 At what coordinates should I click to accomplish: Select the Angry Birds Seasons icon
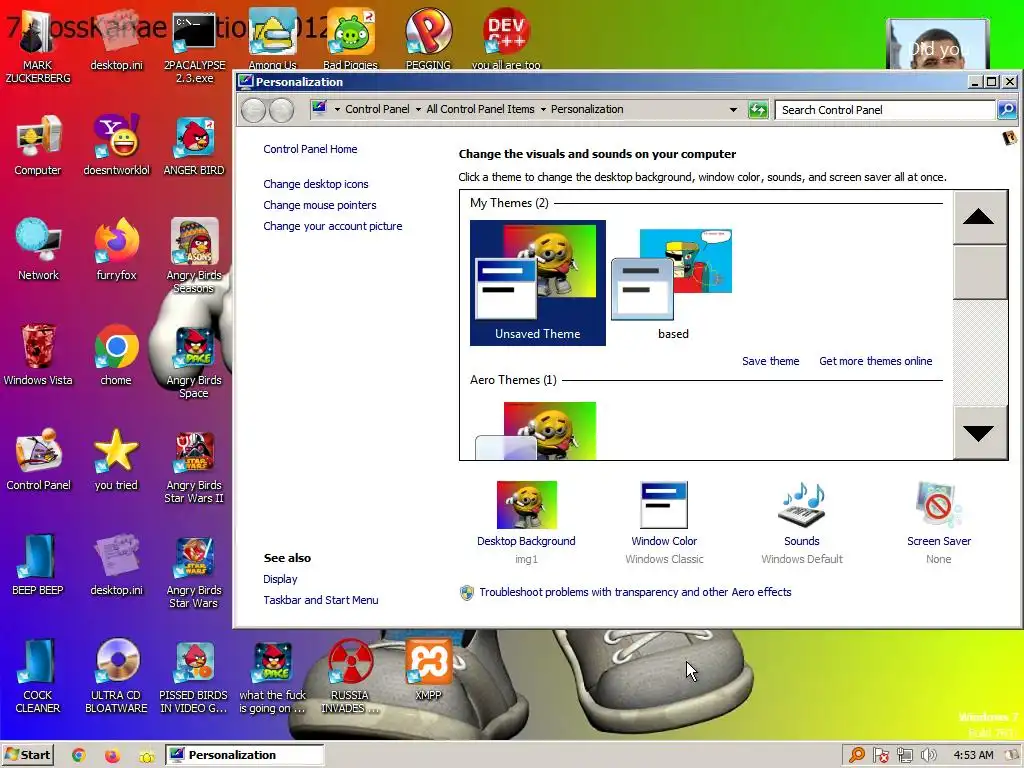coord(194,256)
